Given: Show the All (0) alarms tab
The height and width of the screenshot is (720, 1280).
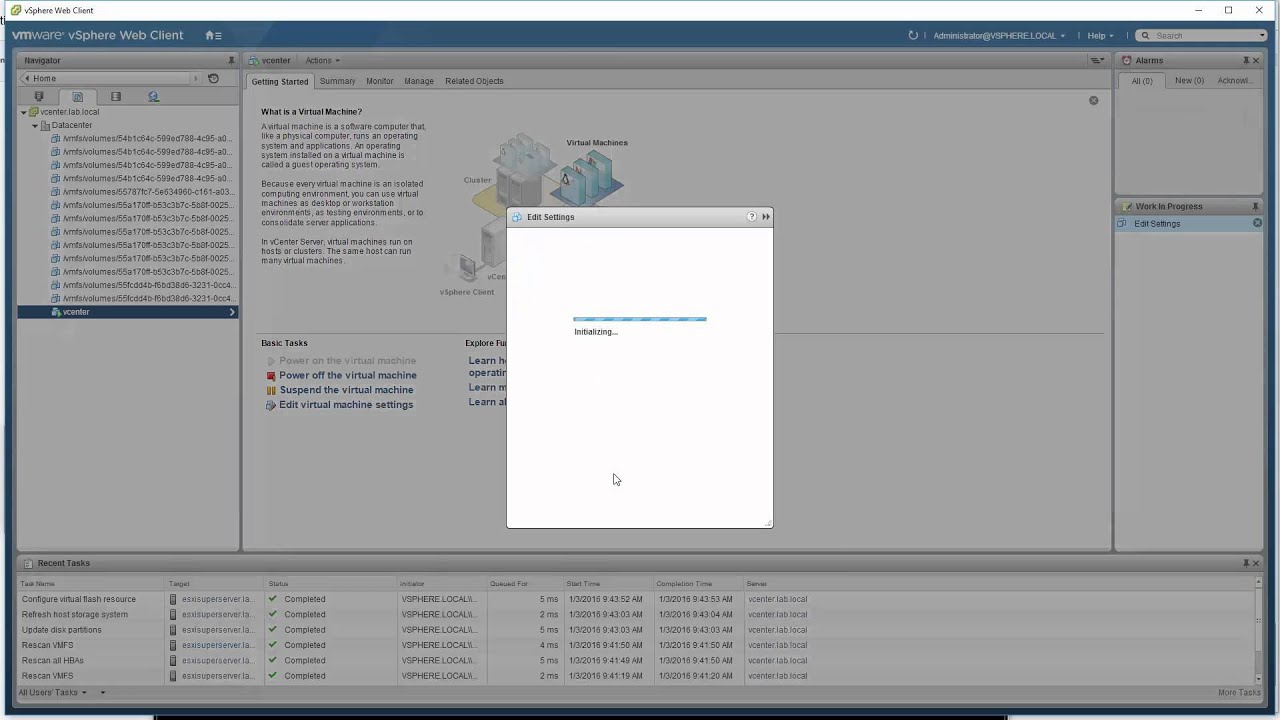Looking at the screenshot, I should point(1142,81).
